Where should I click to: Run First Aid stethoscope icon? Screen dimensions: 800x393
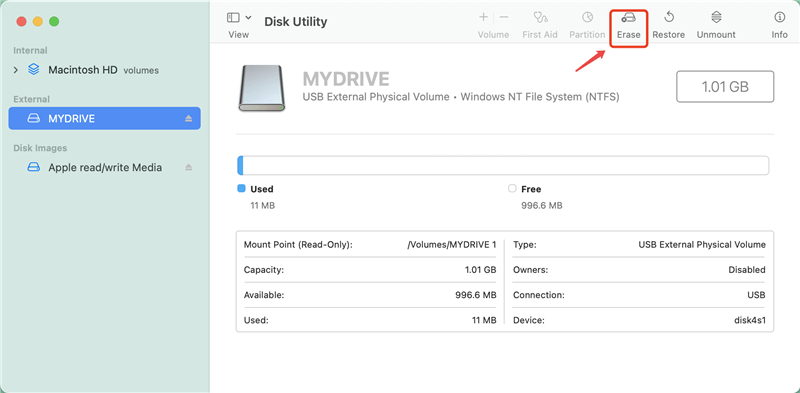pyautogui.click(x=540, y=18)
